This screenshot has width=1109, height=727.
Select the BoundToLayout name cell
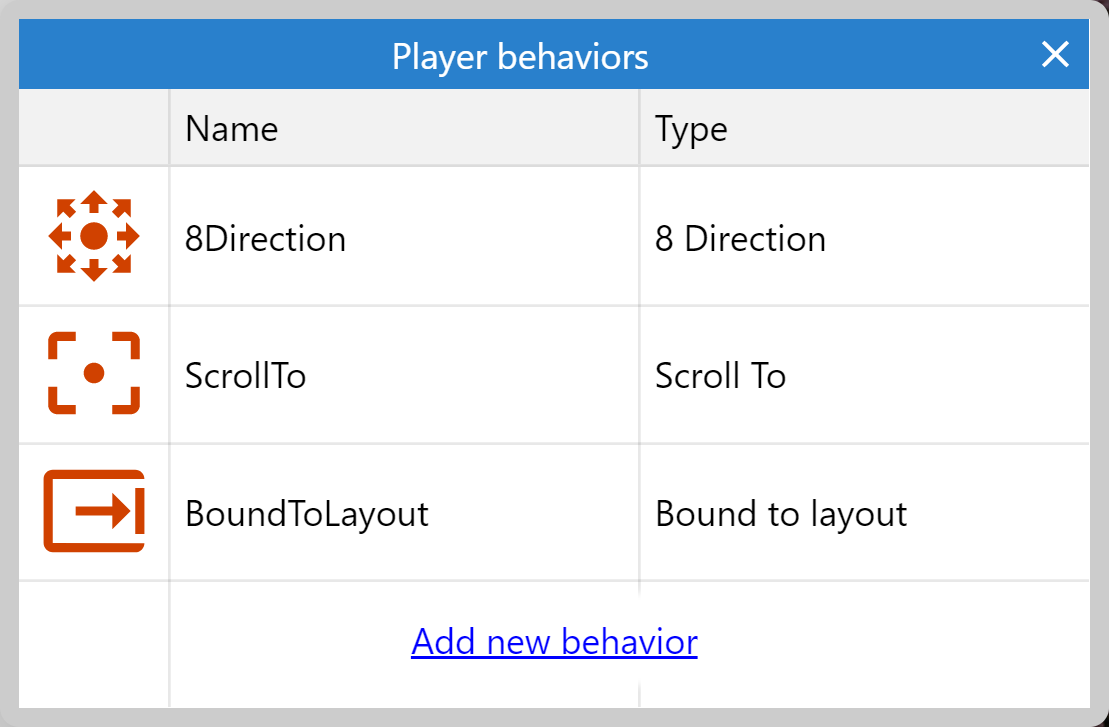(x=307, y=514)
